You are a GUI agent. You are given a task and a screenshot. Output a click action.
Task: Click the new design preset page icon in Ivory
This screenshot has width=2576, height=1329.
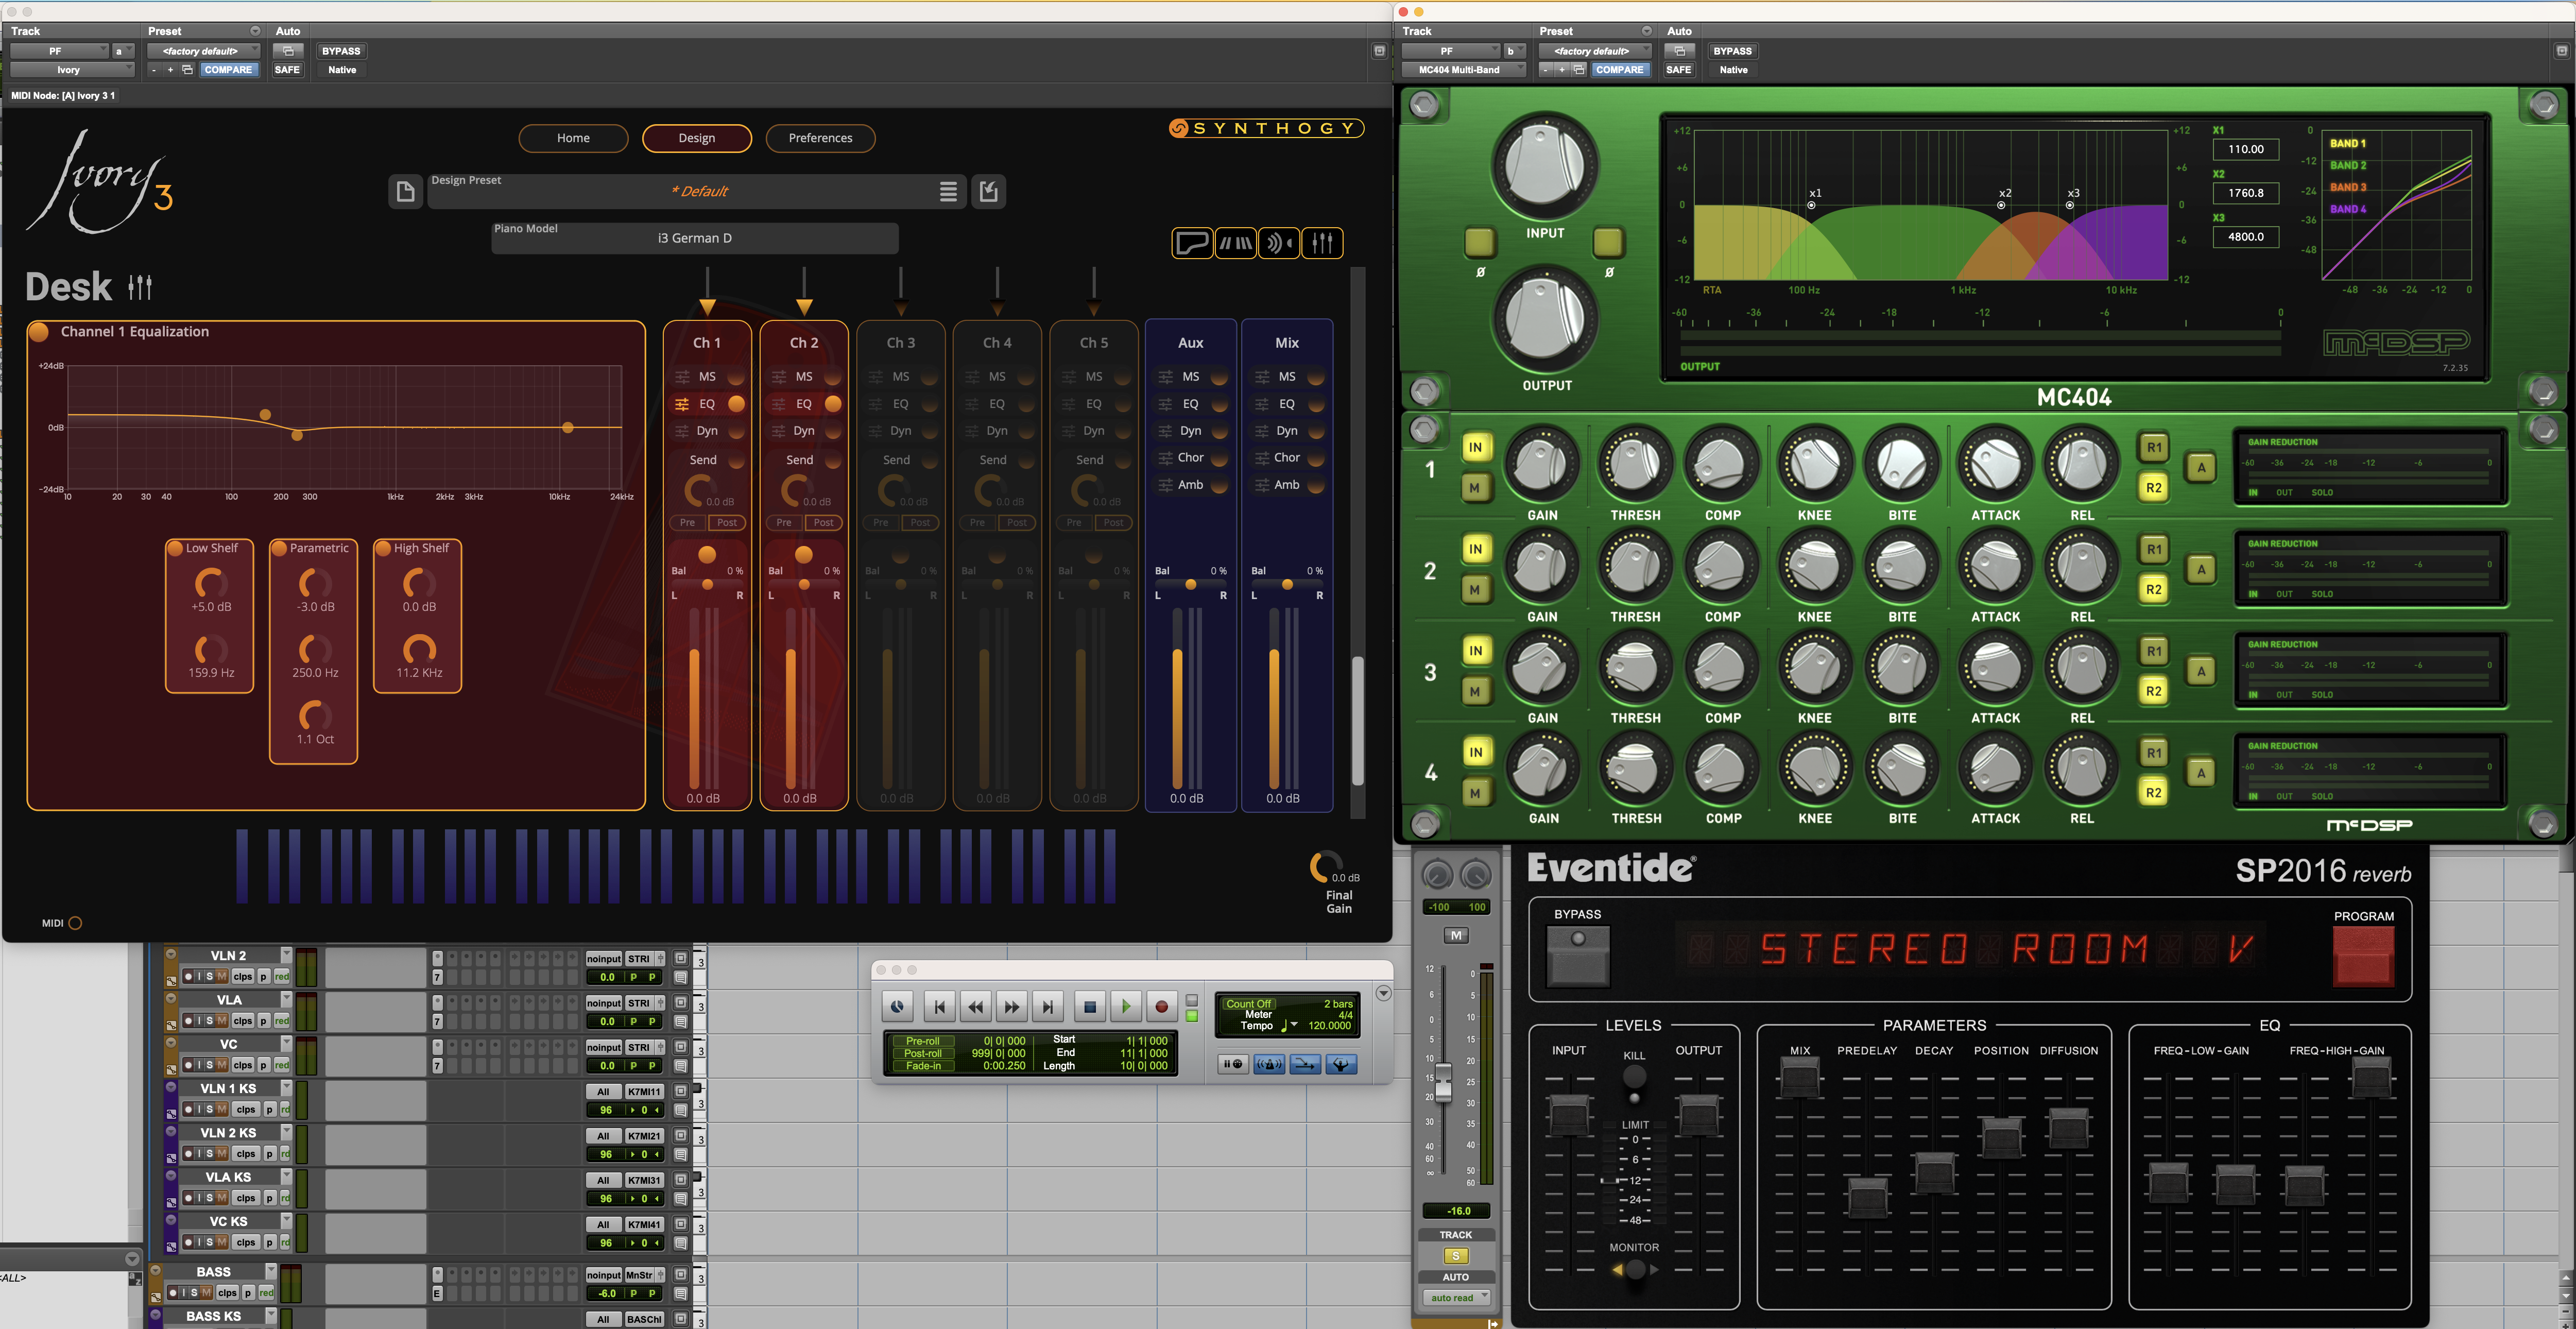405,191
